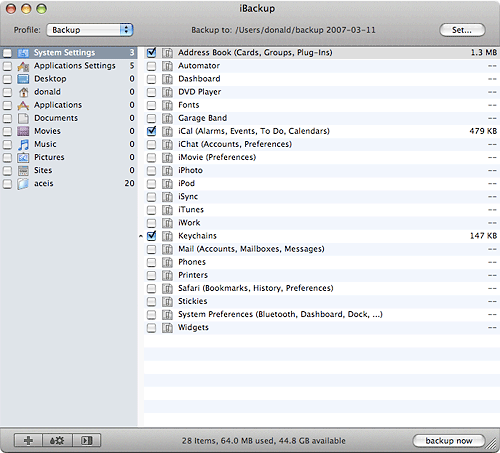
Task: Select the iWork row
Action: [x=322, y=223]
